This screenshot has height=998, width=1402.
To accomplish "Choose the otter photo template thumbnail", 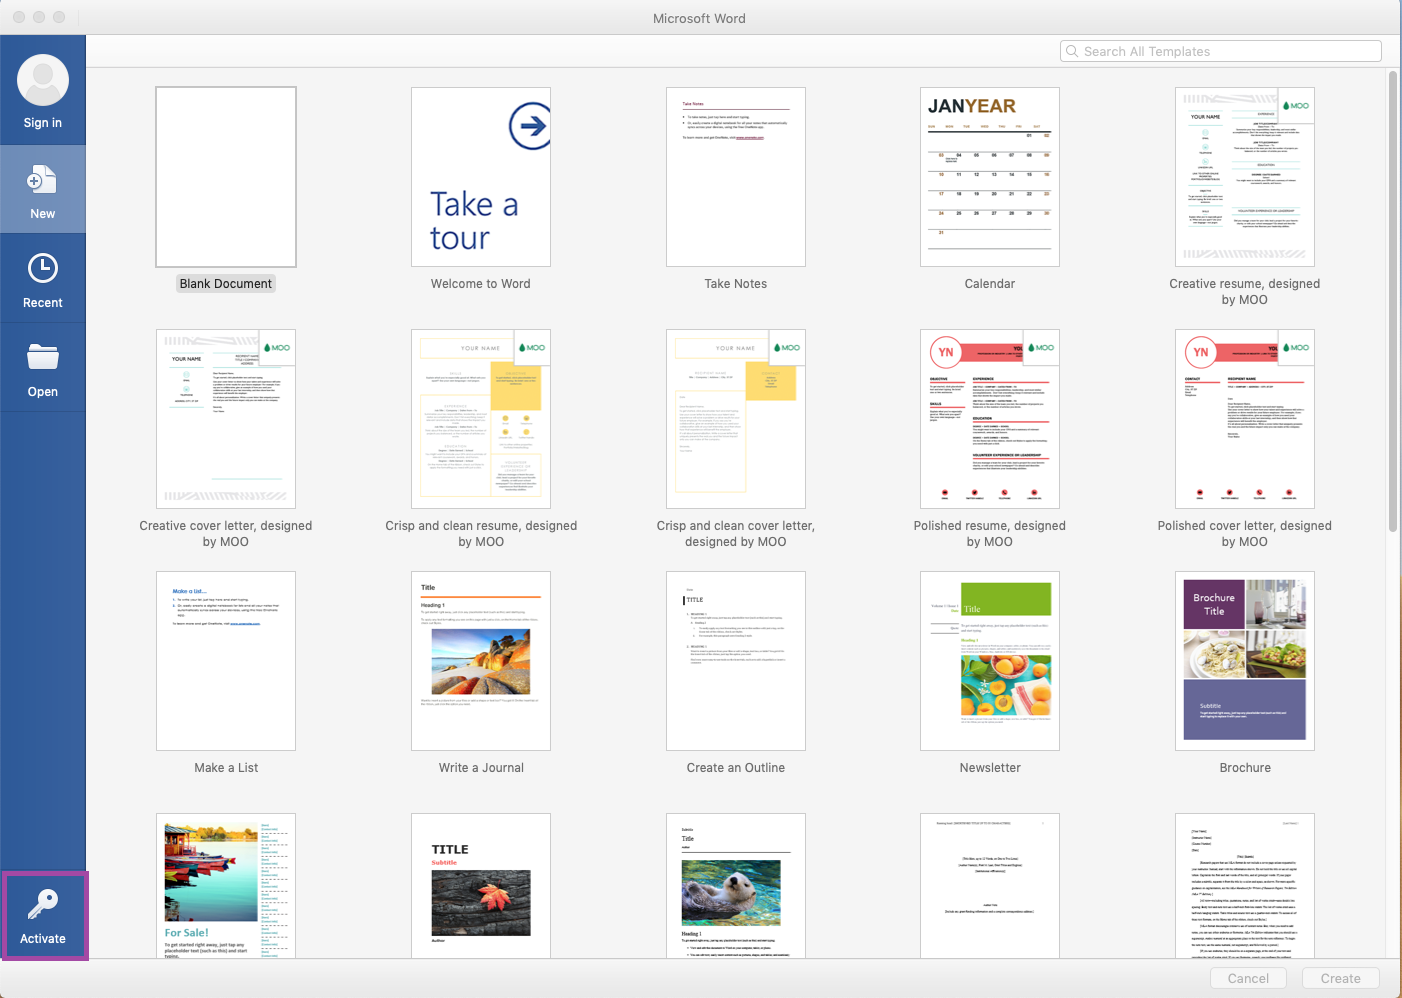I will click(736, 886).
